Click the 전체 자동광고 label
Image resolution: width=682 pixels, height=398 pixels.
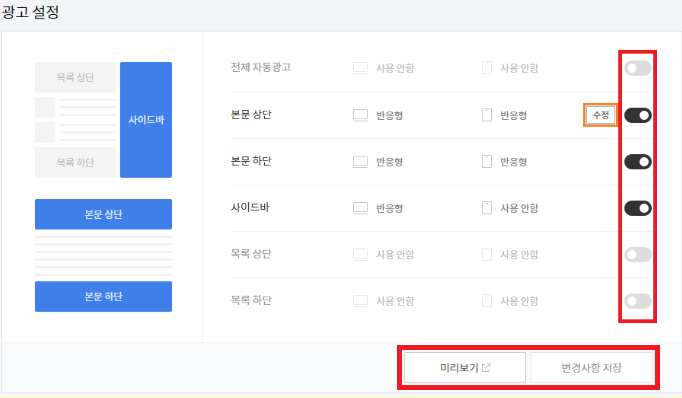pyautogui.click(x=261, y=67)
